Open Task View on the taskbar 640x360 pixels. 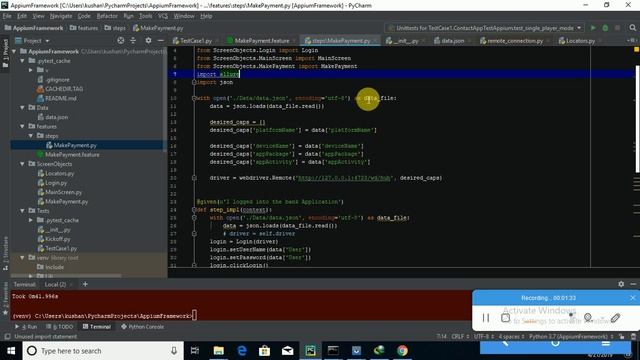pyautogui.click(x=195, y=351)
